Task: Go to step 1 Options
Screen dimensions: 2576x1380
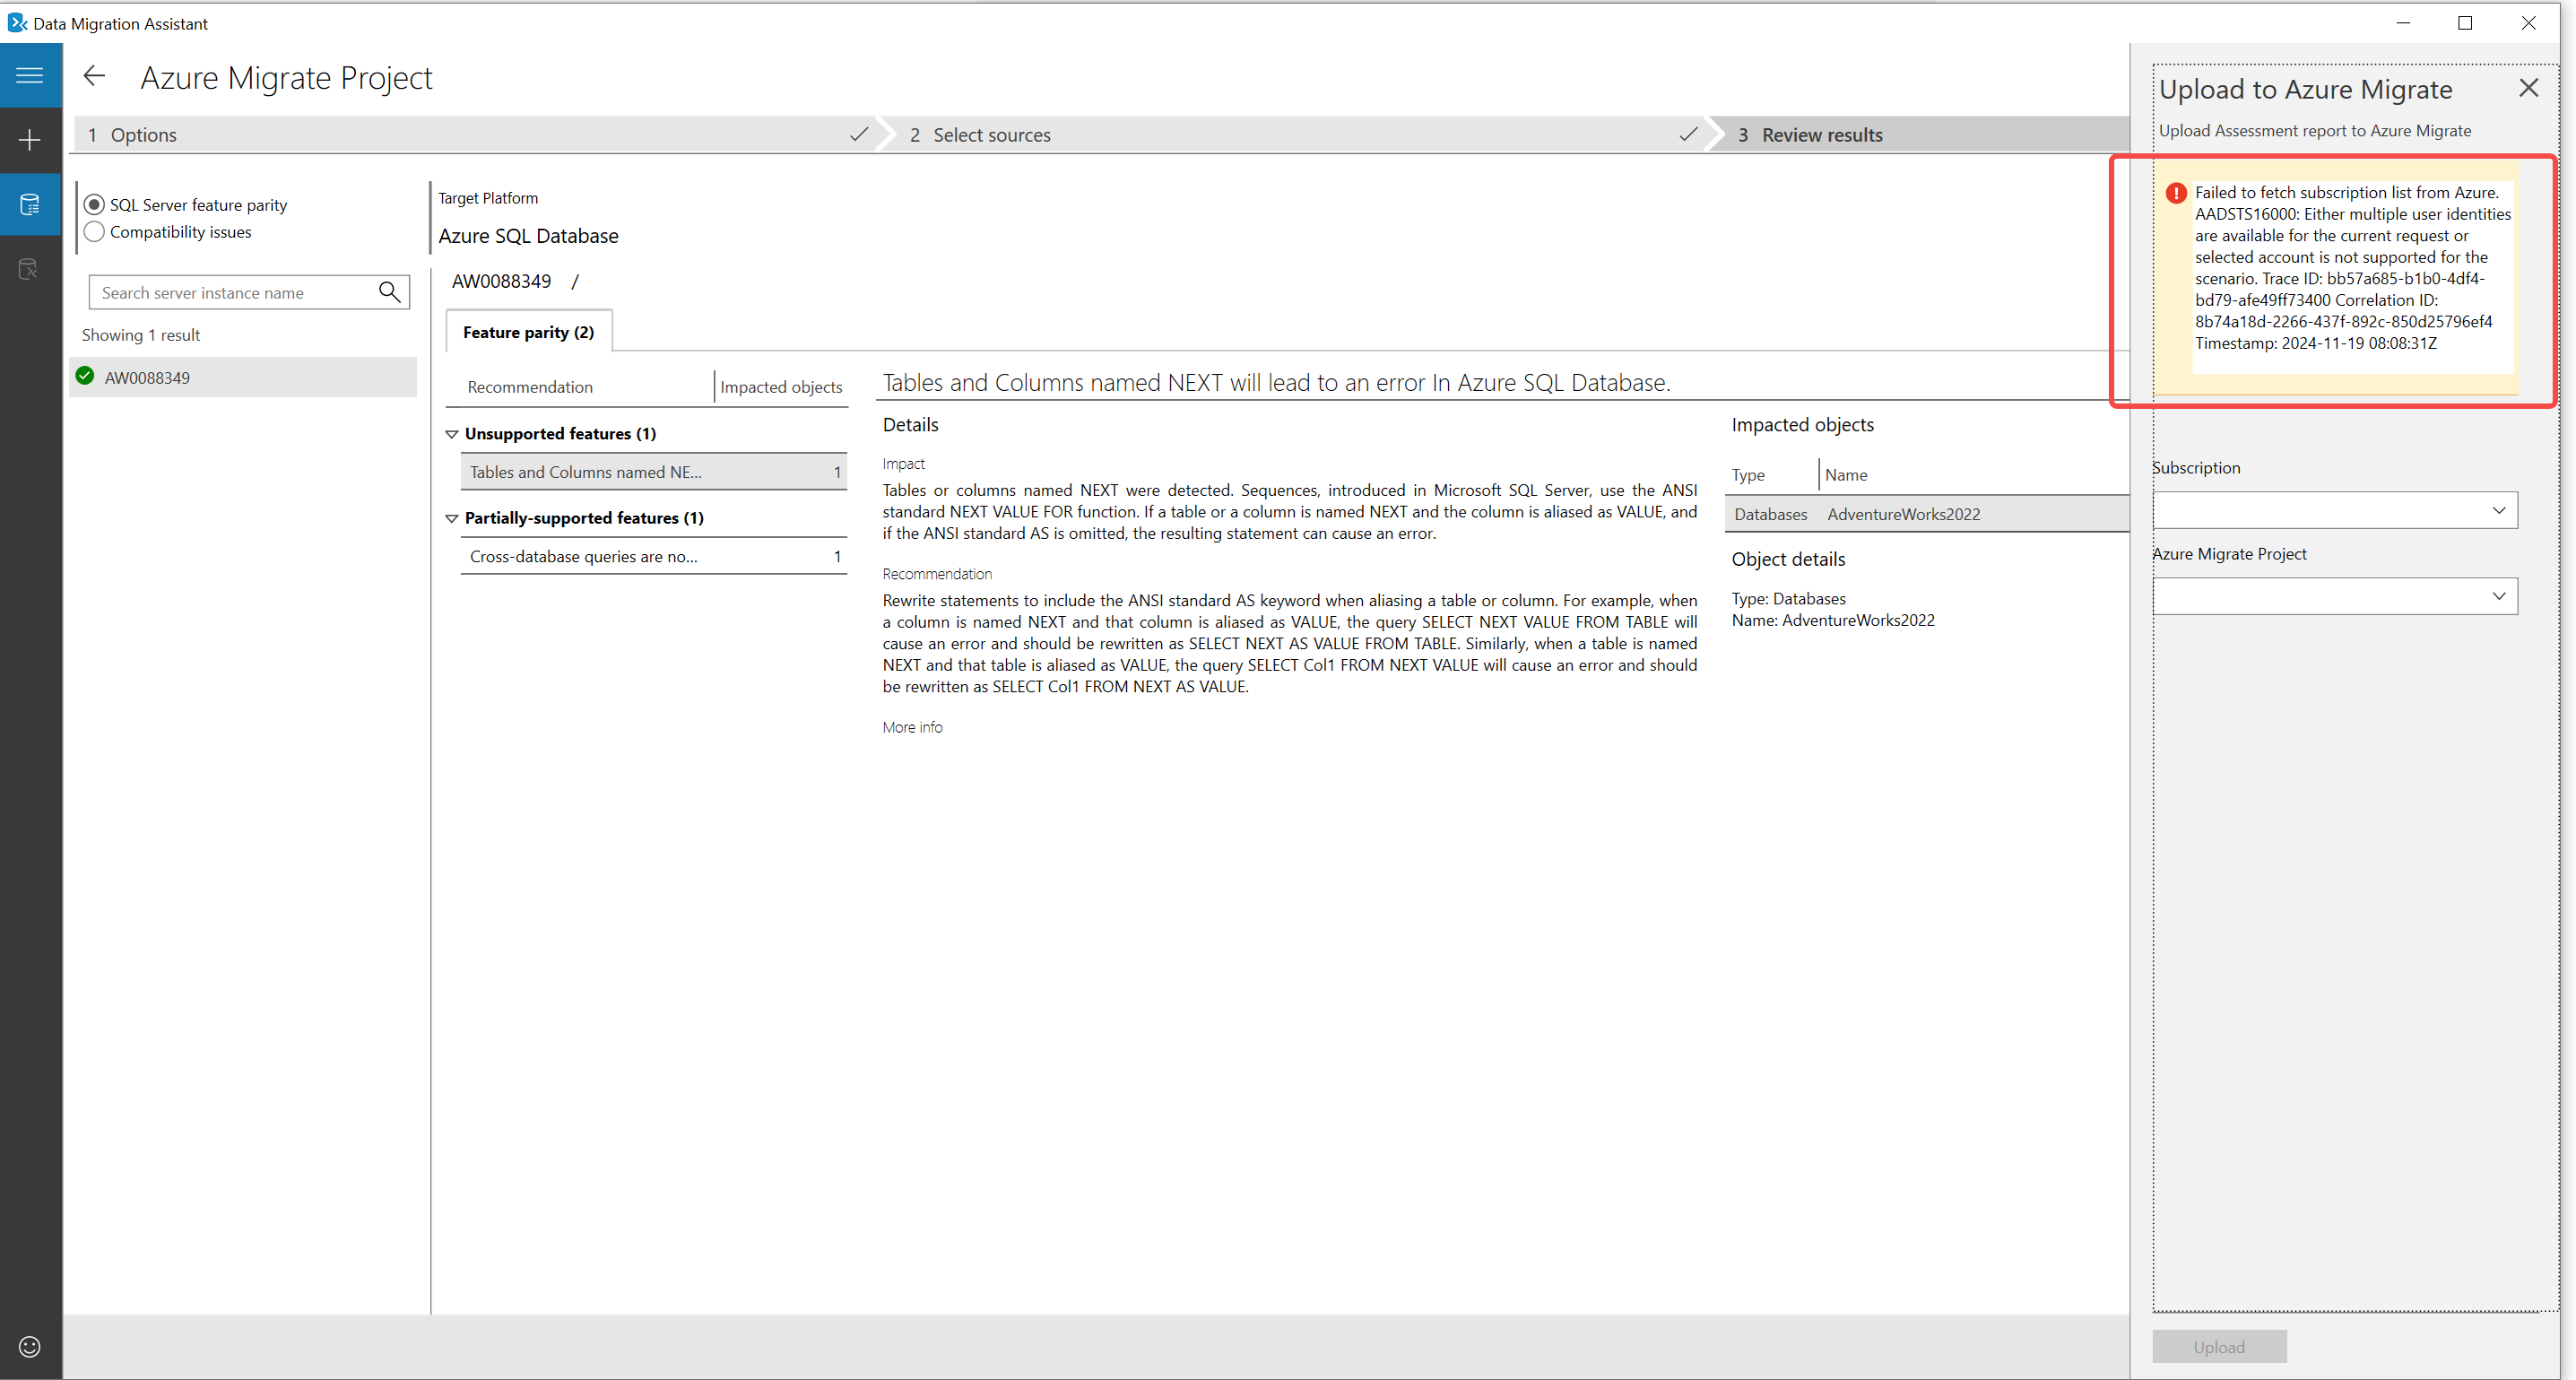Action: (475, 135)
